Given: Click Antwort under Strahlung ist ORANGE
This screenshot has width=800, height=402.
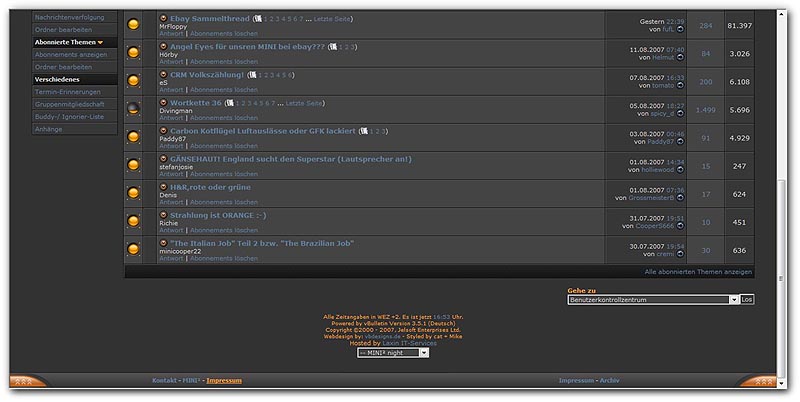Looking at the screenshot, I should (171, 230).
